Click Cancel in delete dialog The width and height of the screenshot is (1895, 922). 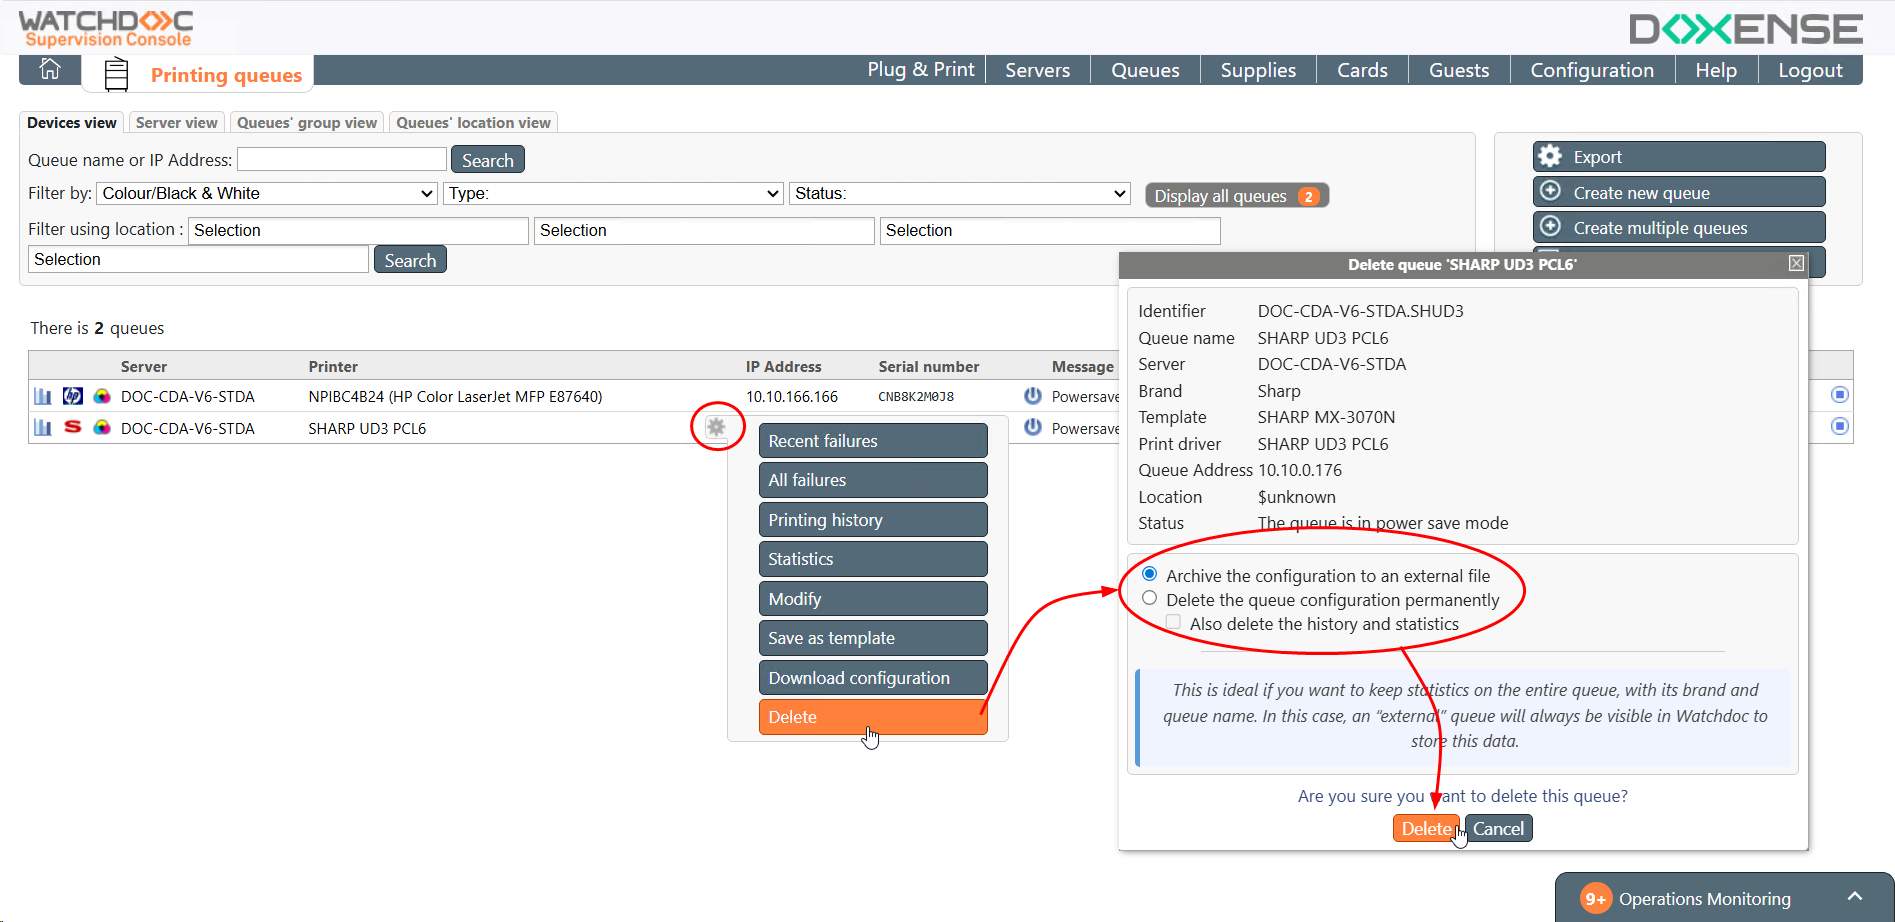click(1498, 828)
